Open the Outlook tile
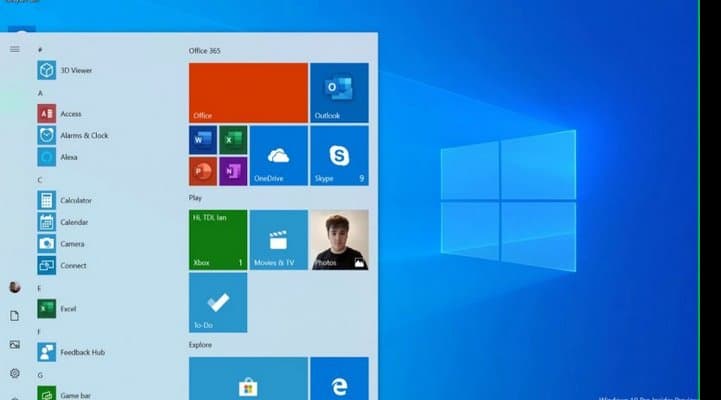The image size is (721, 400). pyautogui.click(x=339, y=93)
